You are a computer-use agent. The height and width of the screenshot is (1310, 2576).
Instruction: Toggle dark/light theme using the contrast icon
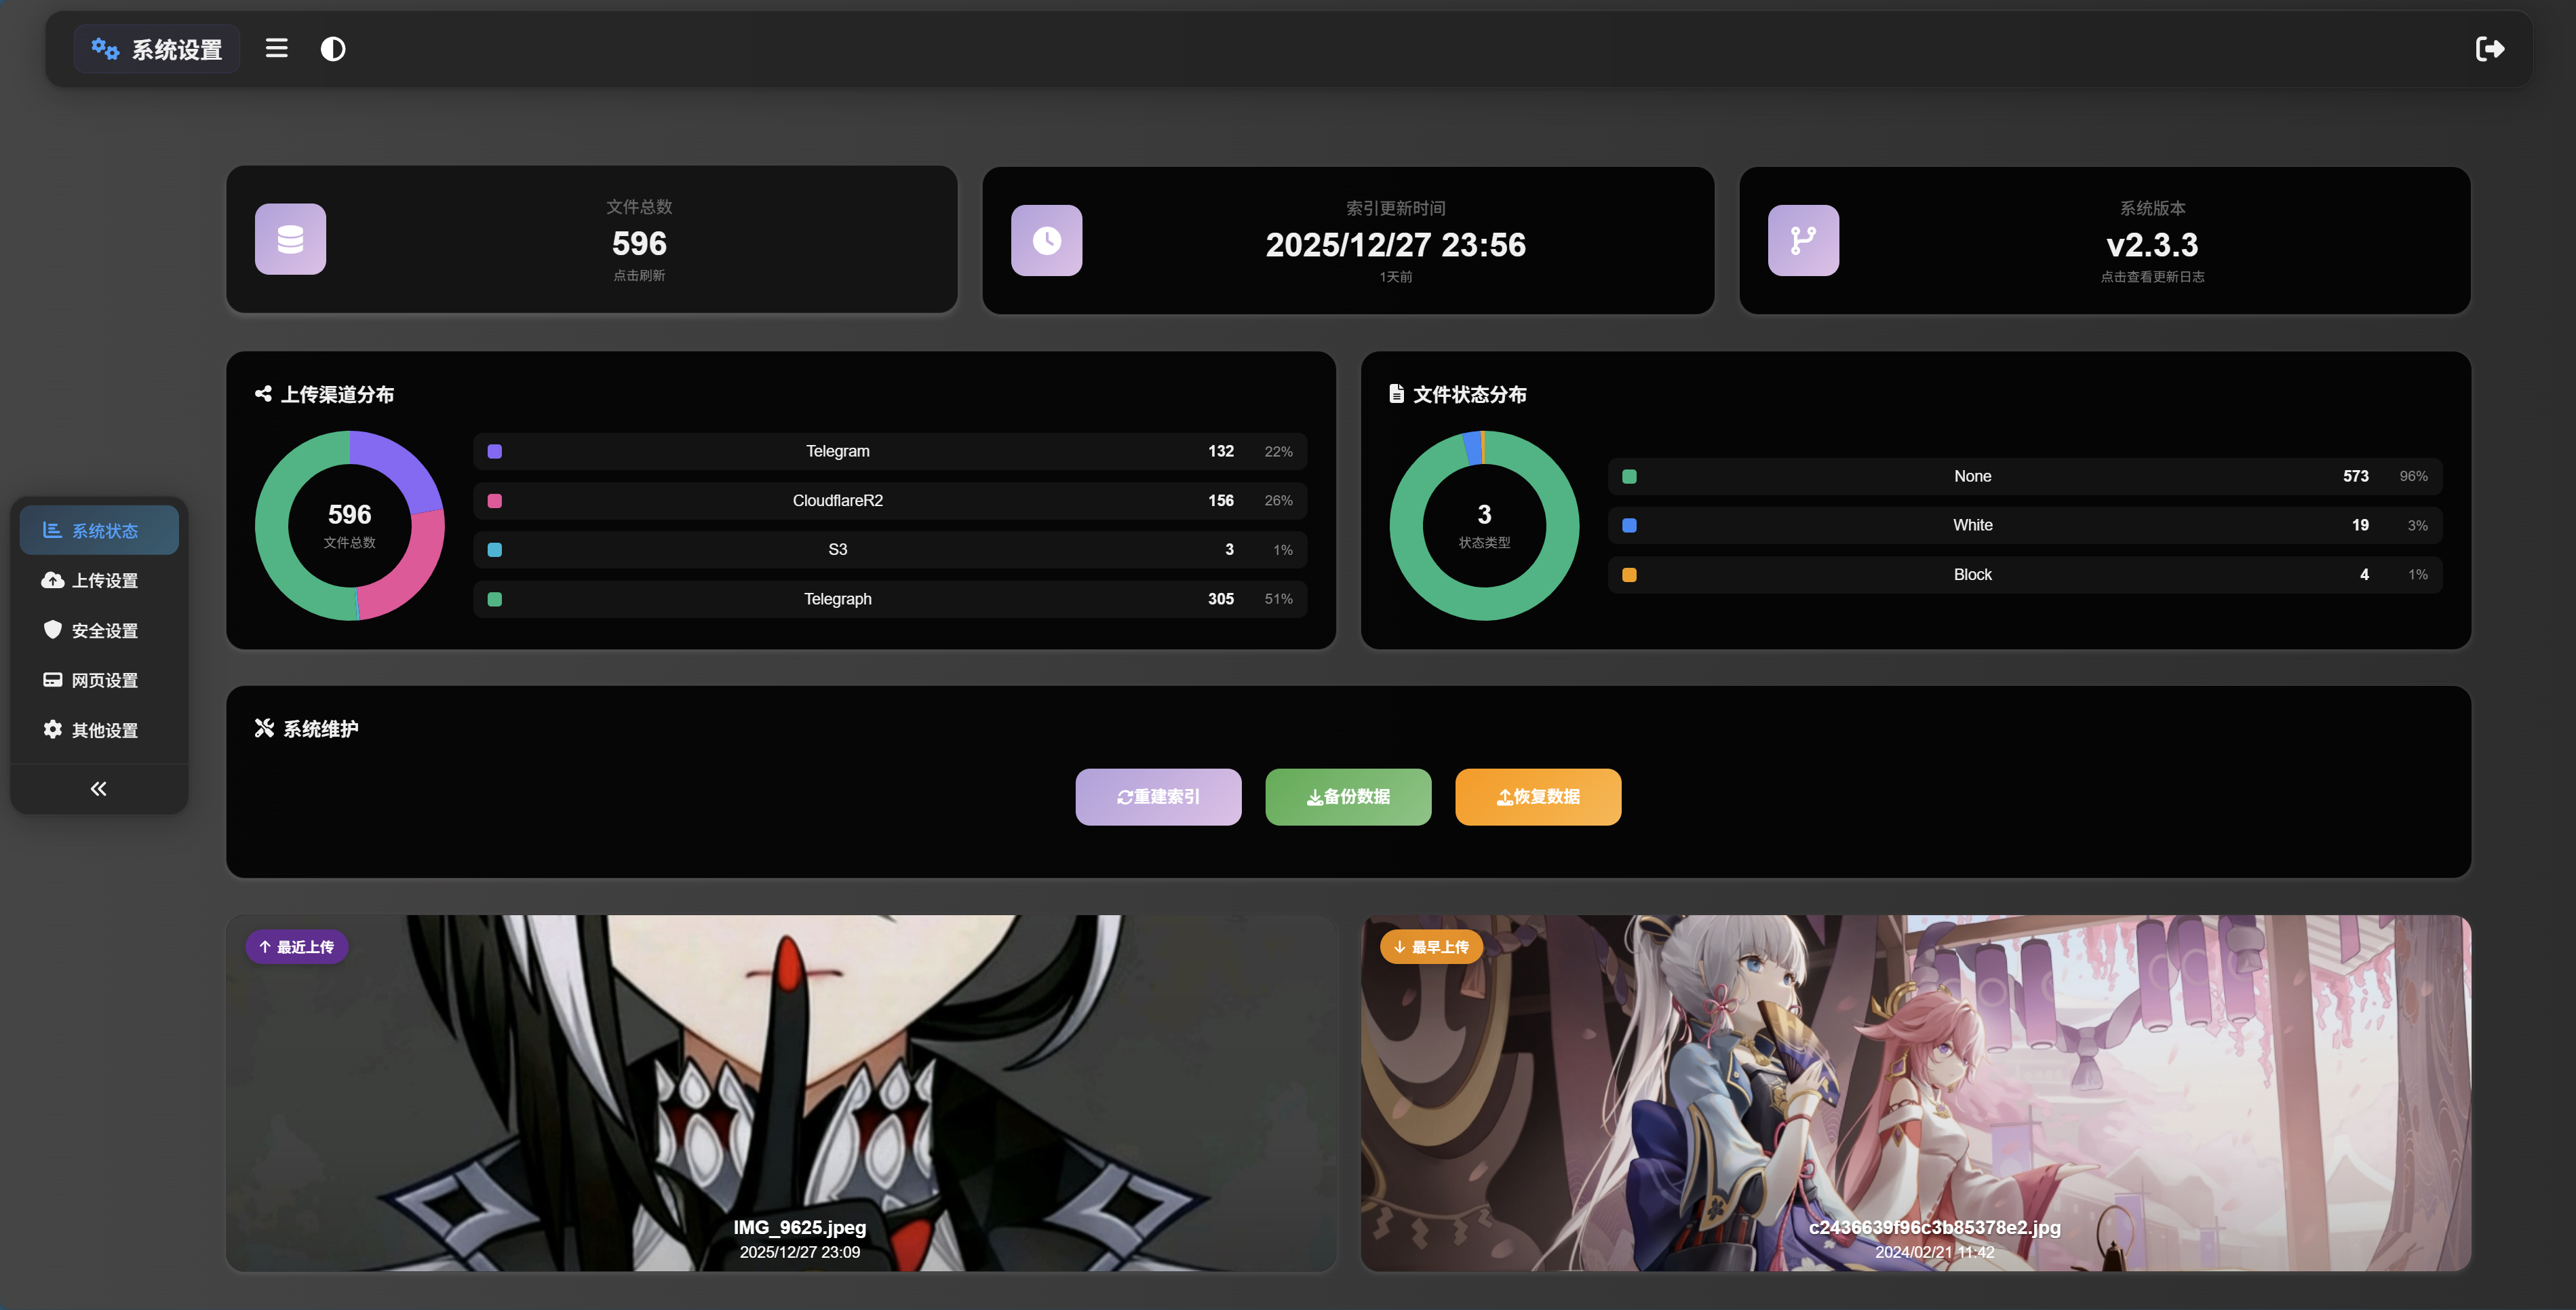(x=333, y=48)
